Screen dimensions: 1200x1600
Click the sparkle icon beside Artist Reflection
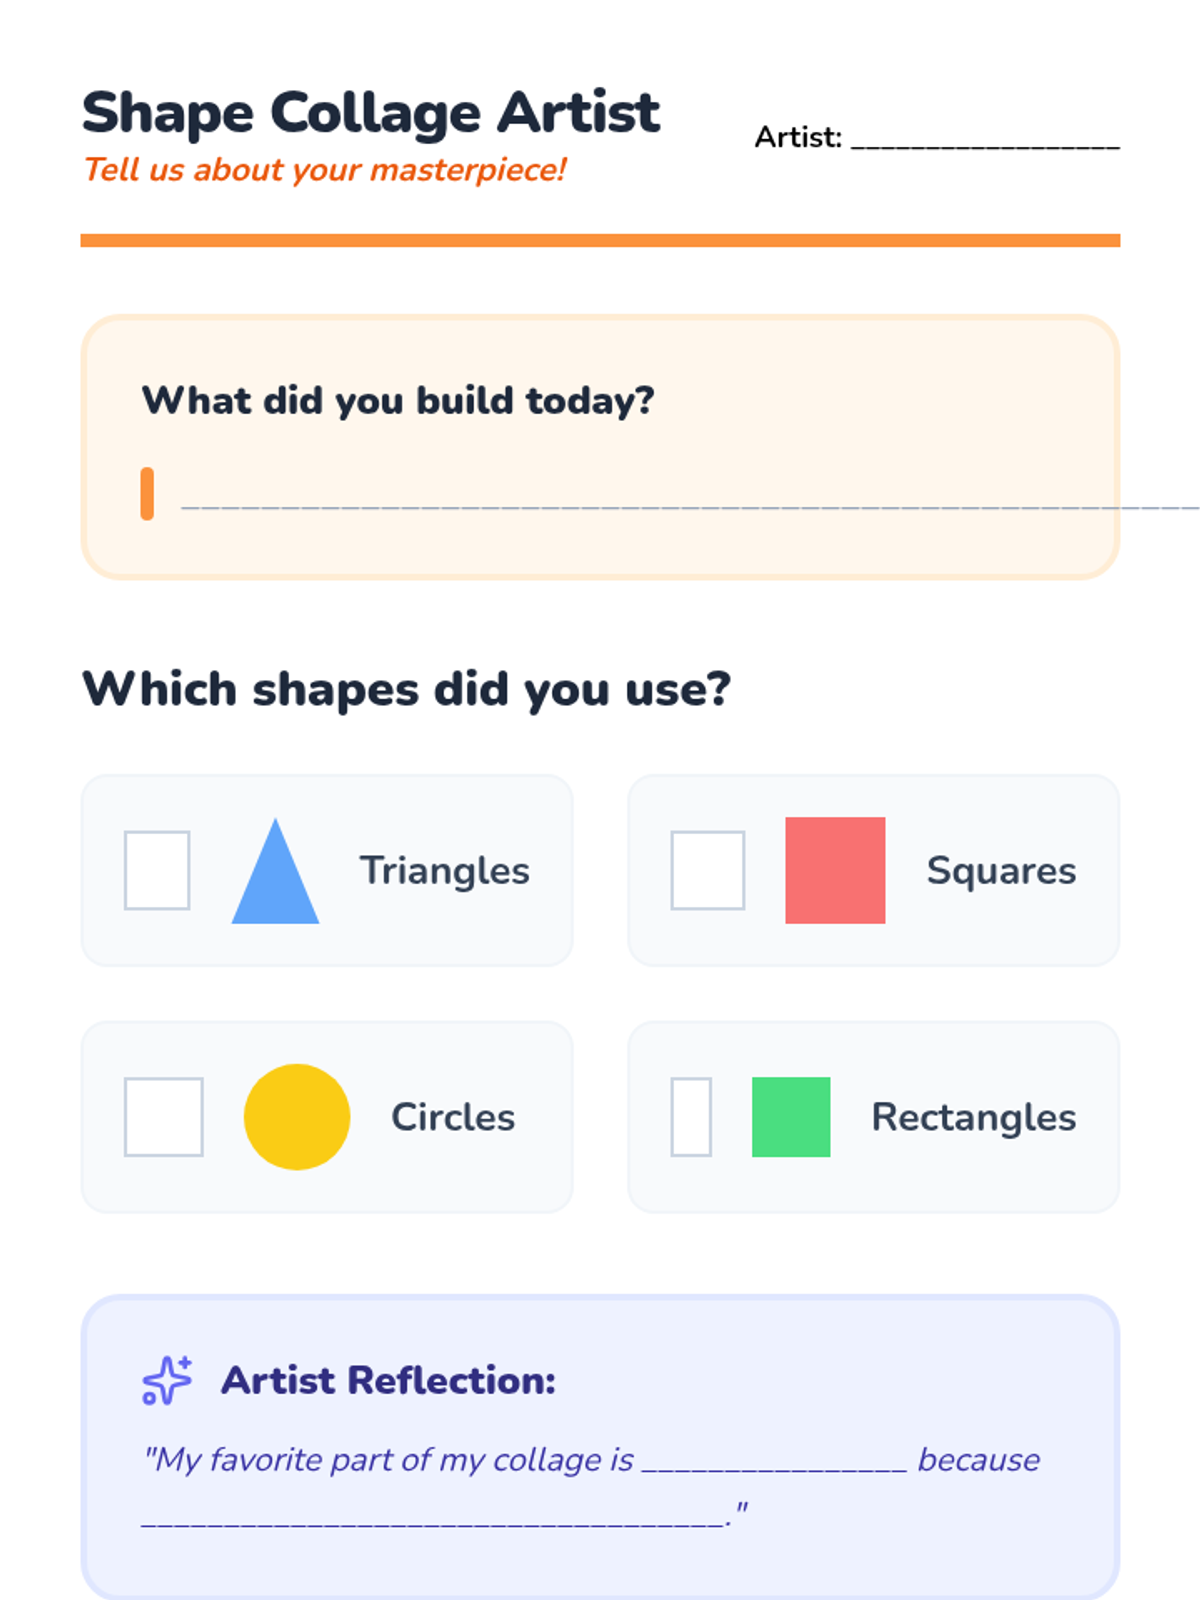coord(167,1380)
